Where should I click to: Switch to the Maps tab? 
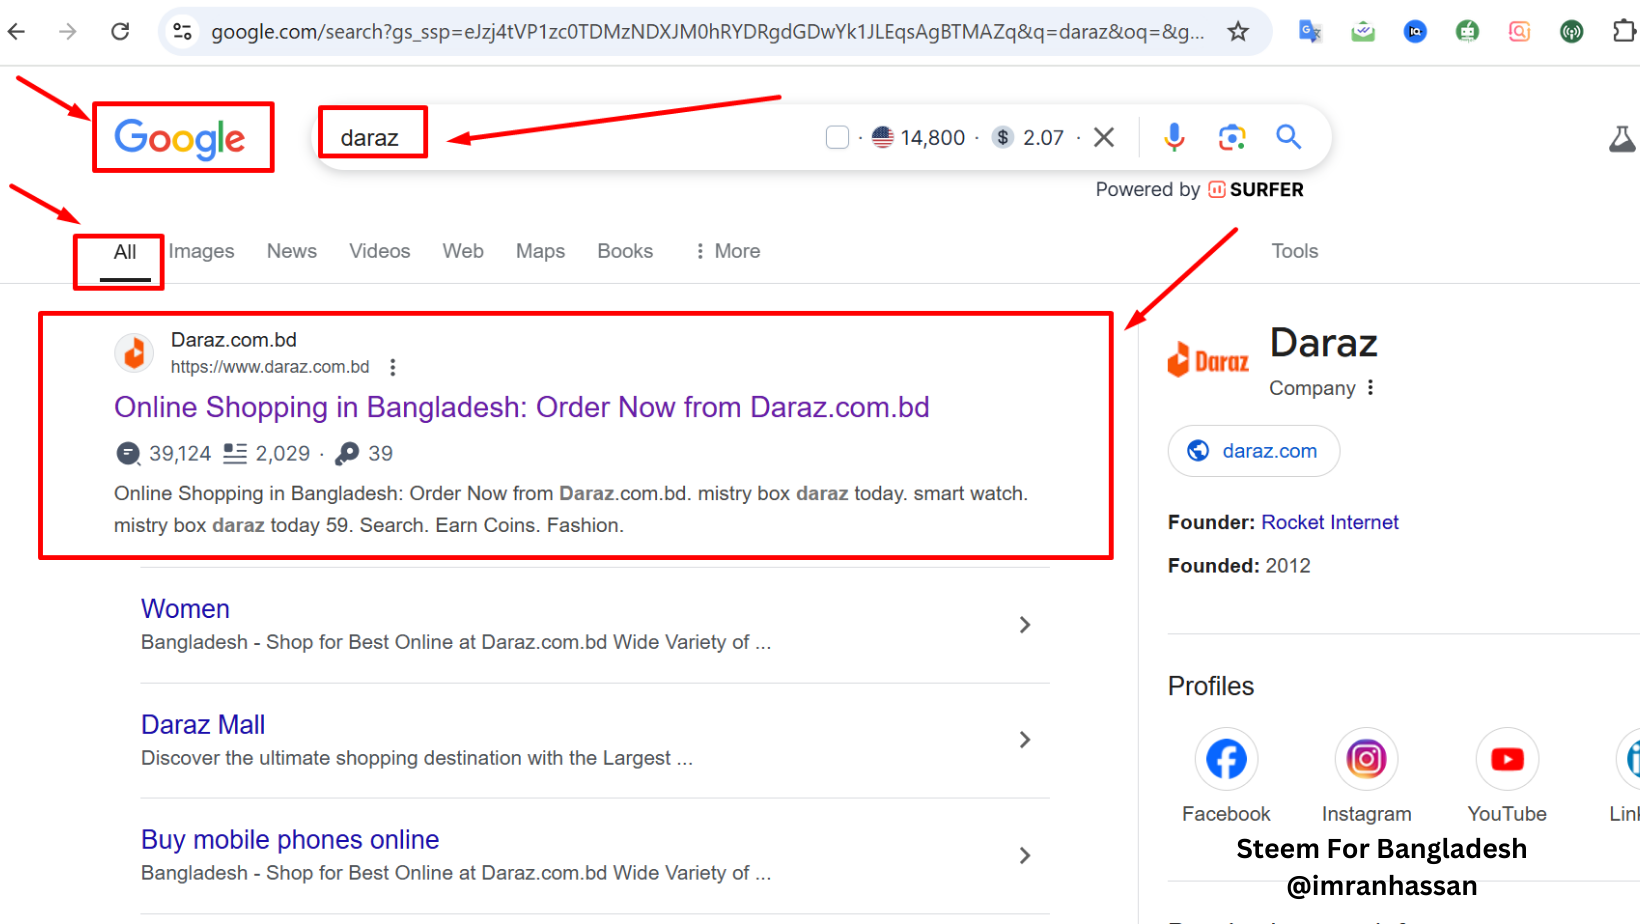pos(541,252)
